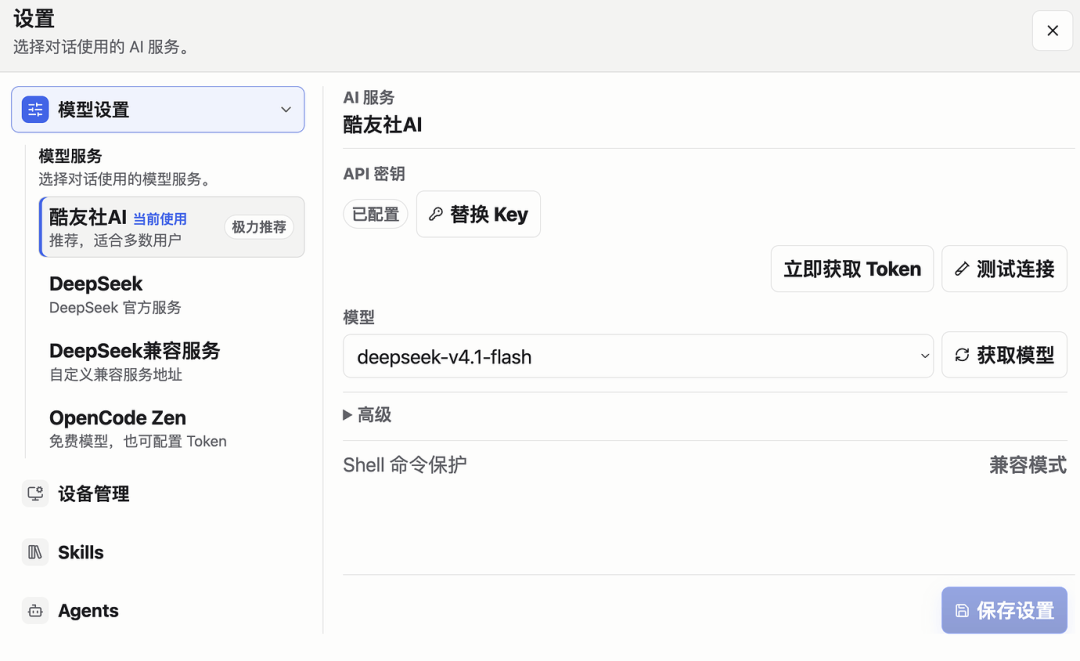The height and width of the screenshot is (661, 1080).
Task: Select OpenCode Zen service
Action: [x=172, y=428]
